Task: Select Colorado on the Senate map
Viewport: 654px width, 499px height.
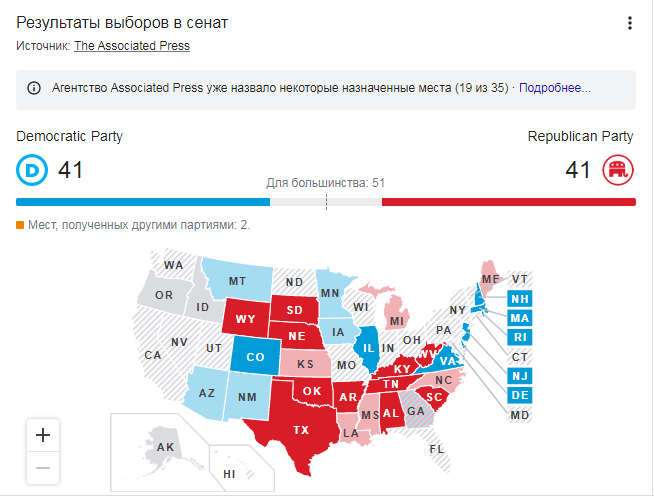Action: (x=255, y=355)
